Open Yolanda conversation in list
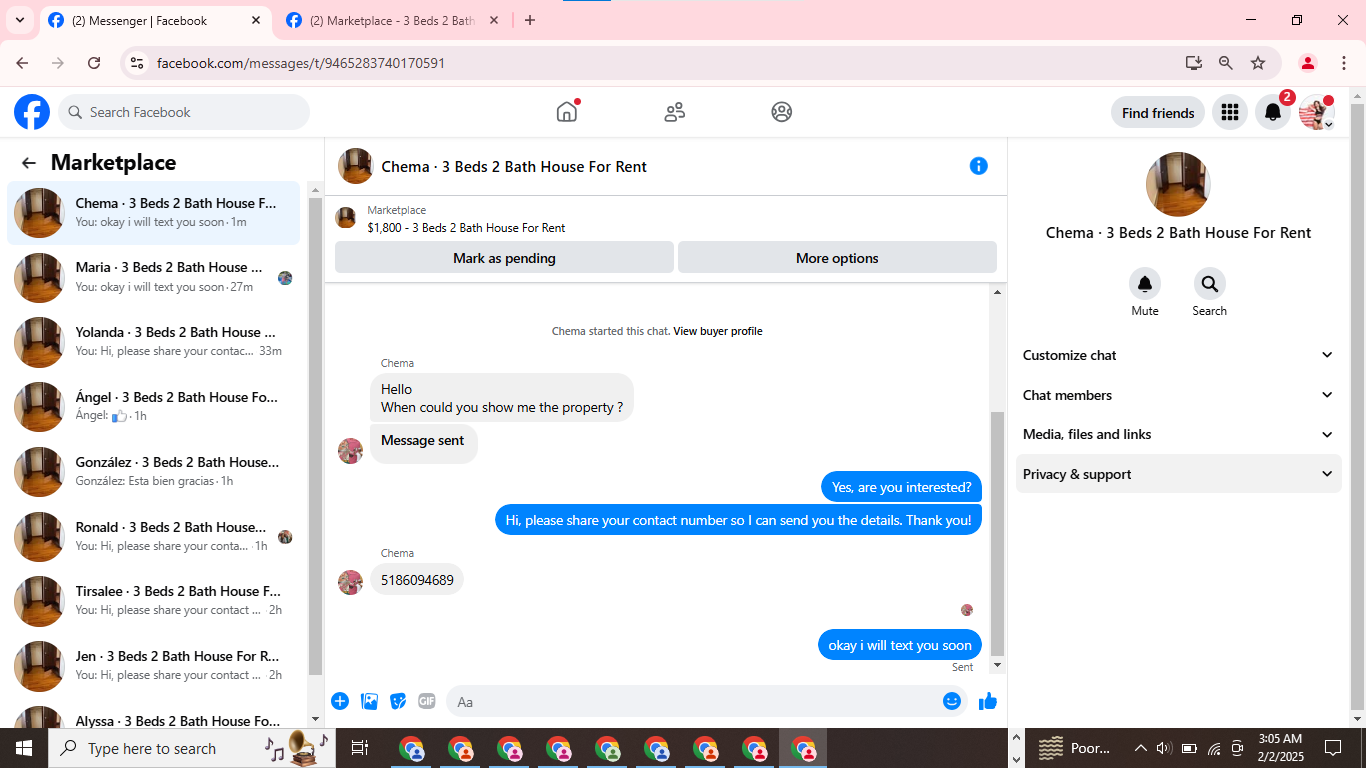The width and height of the screenshot is (1366, 768). [x=153, y=342]
